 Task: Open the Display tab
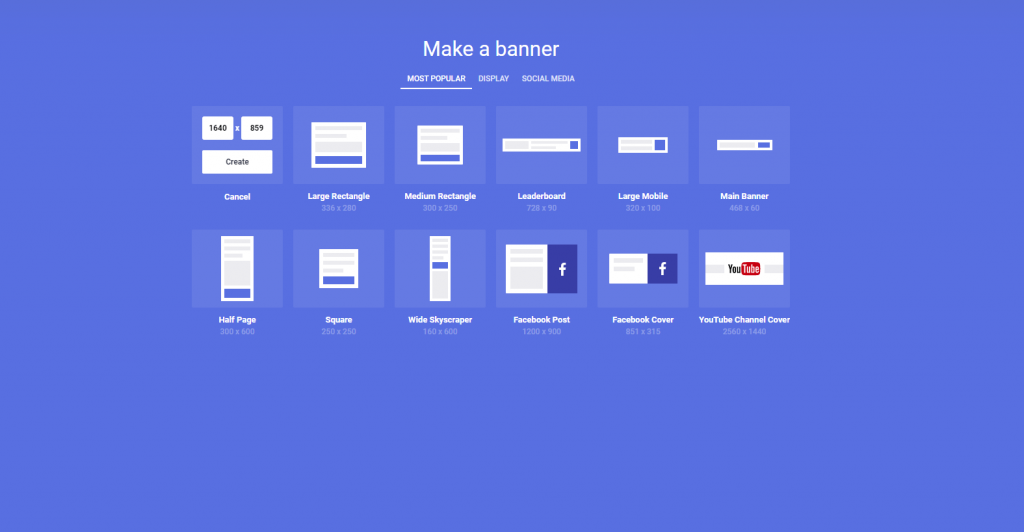[493, 78]
